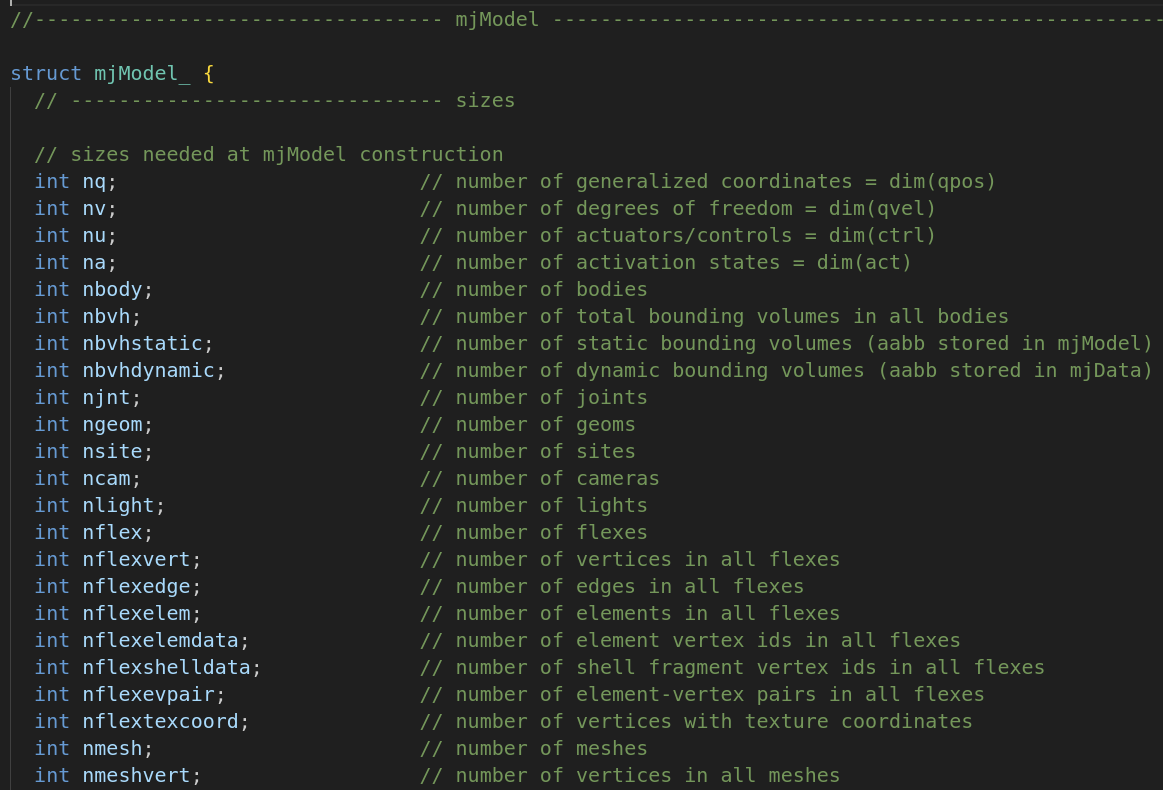The image size is (1163, 790).
Task: Click on the ncam variable
Action: click(107, 478)
